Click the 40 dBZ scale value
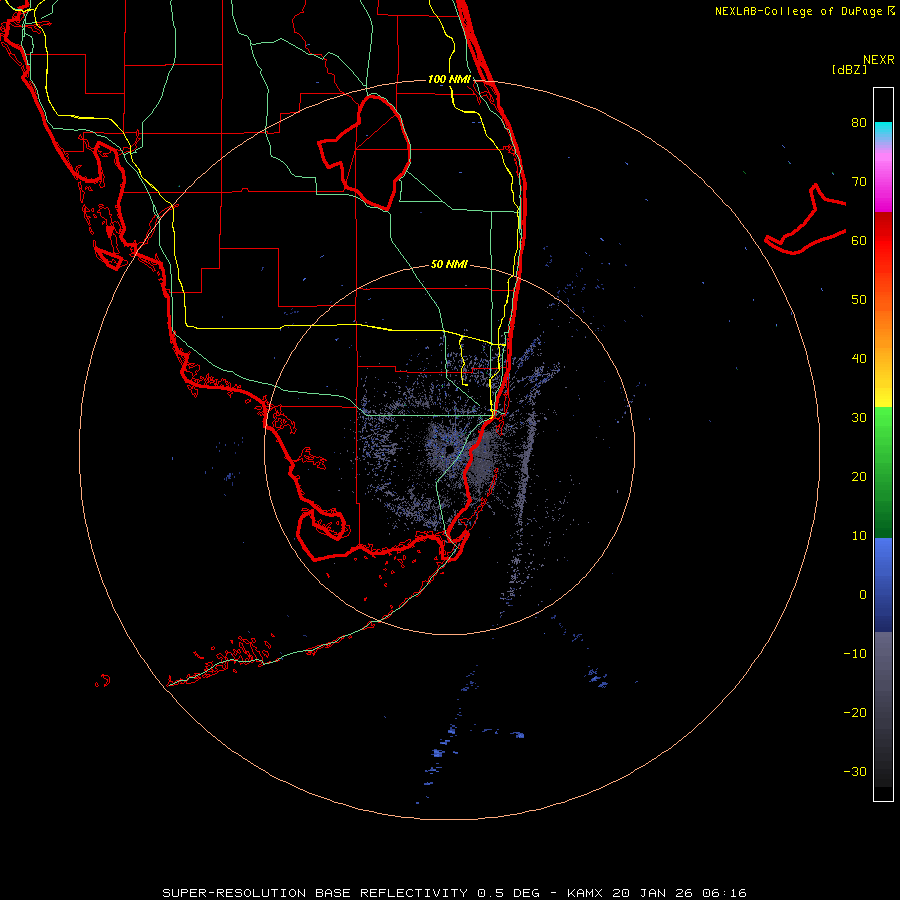Image resolution: width=900 pixels, height=900 pixels. tap(859, 359)
